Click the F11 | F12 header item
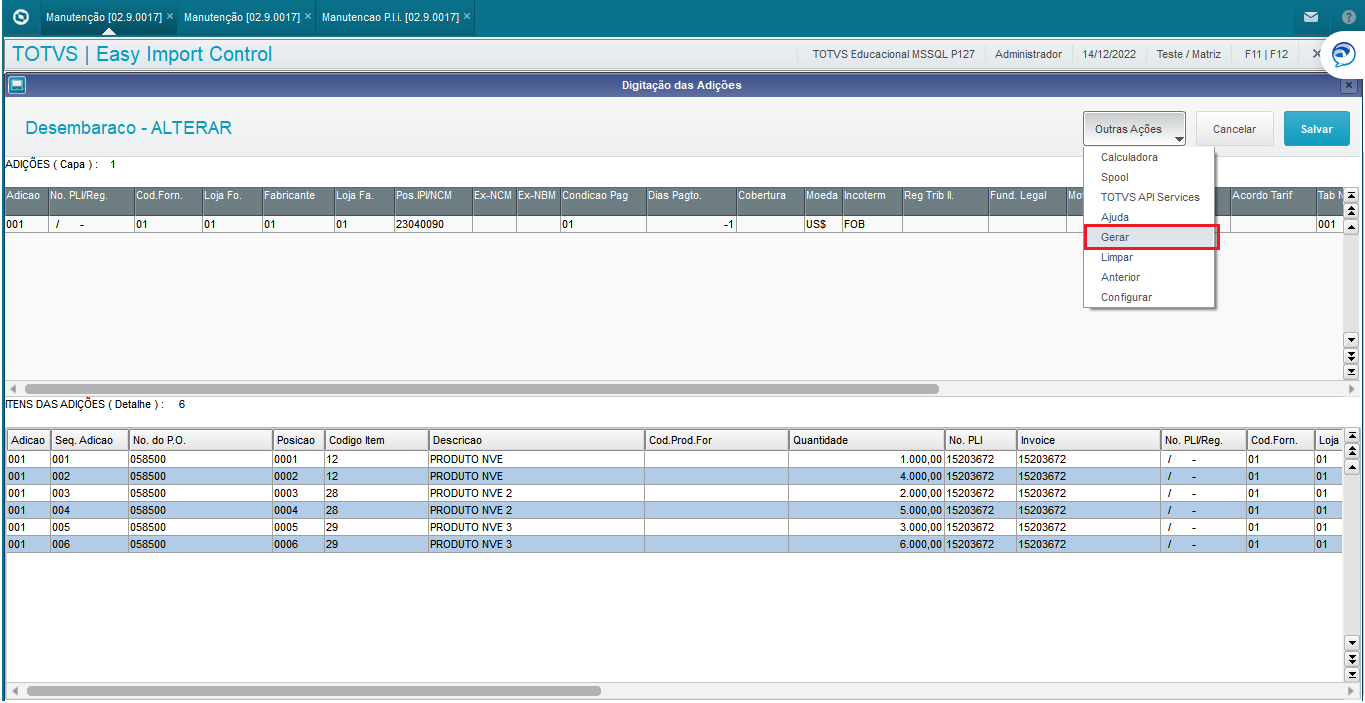The image size is (1365, 703). (1266, 54)
